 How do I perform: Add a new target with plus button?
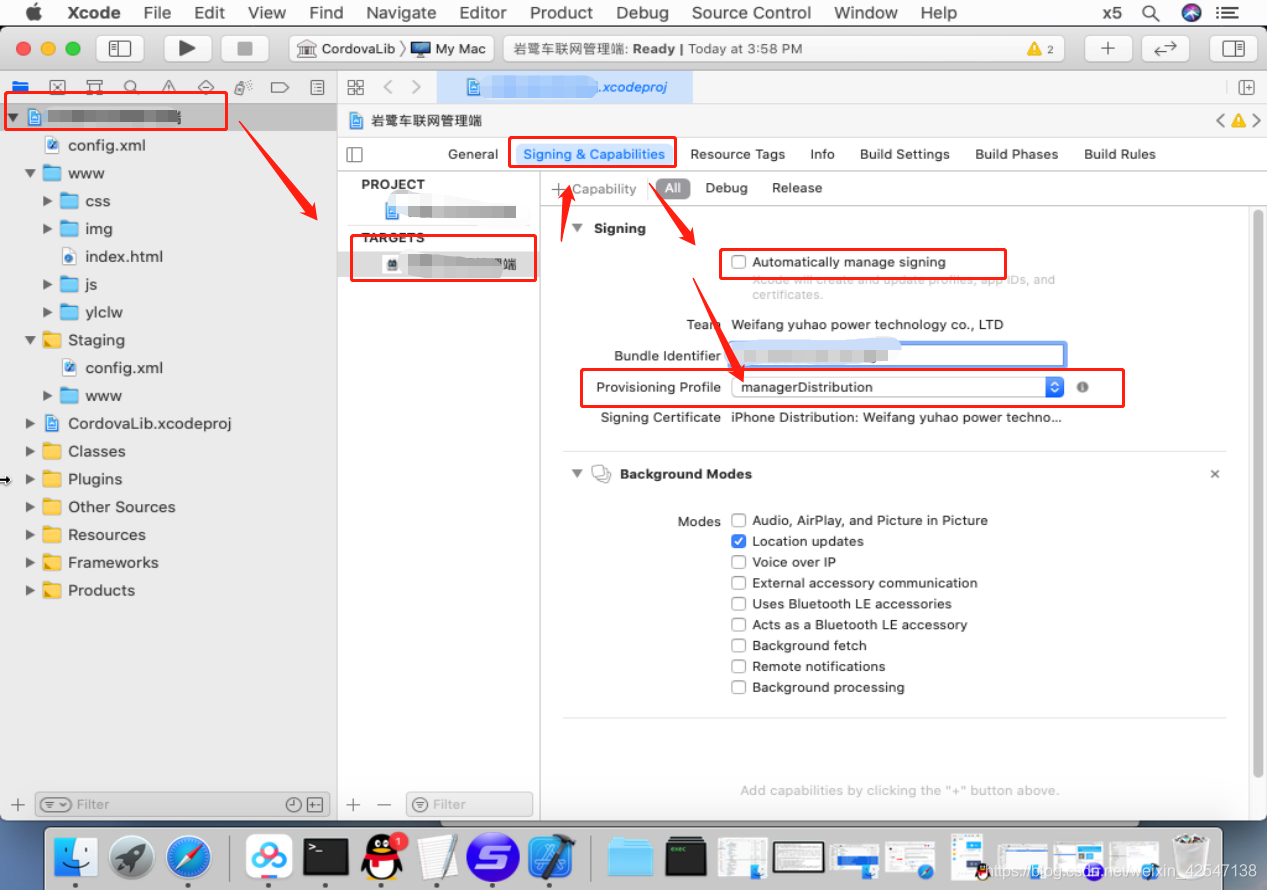[353, 804]
